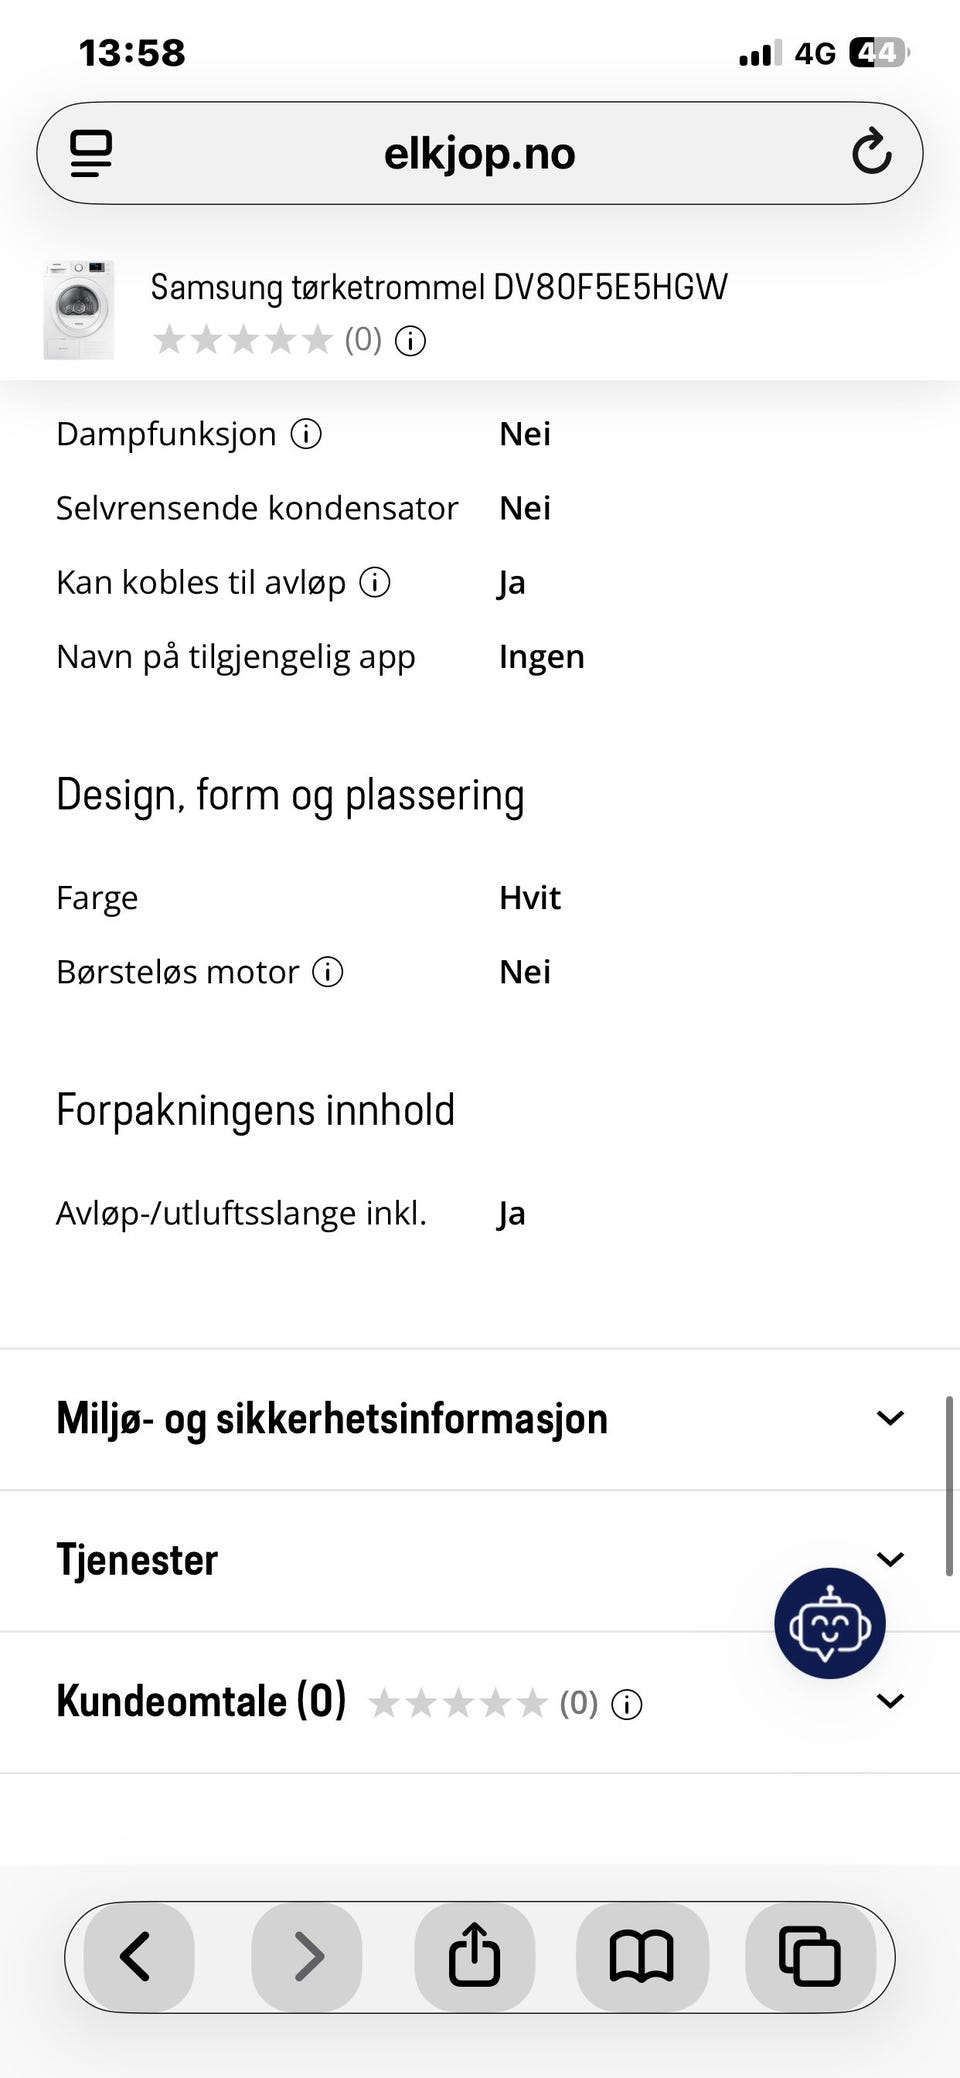Expand the Tjenester section
Image resolution: width=960 pixels, height=2078 pixels.
(x=480, y=1560)
